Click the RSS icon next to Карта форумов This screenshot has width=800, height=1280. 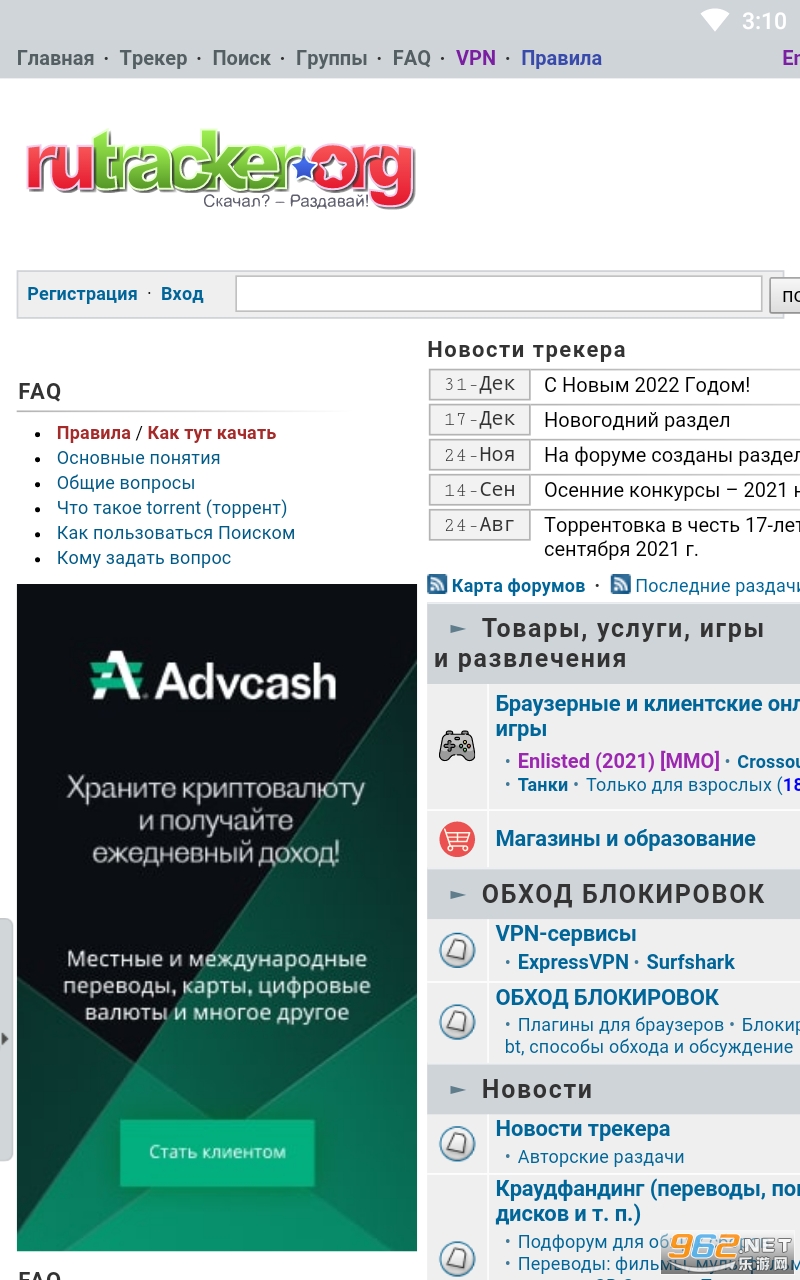(x=437, y=585)
